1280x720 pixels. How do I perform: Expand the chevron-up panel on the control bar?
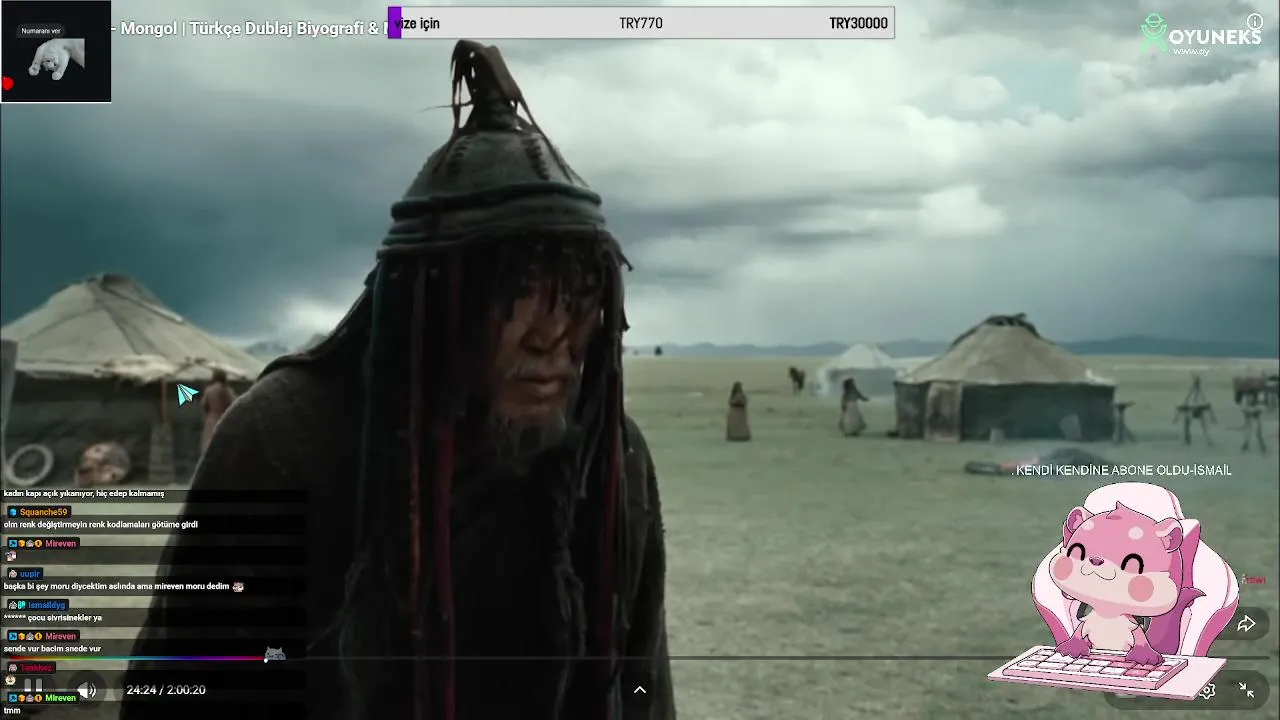(x=640, y=689)
